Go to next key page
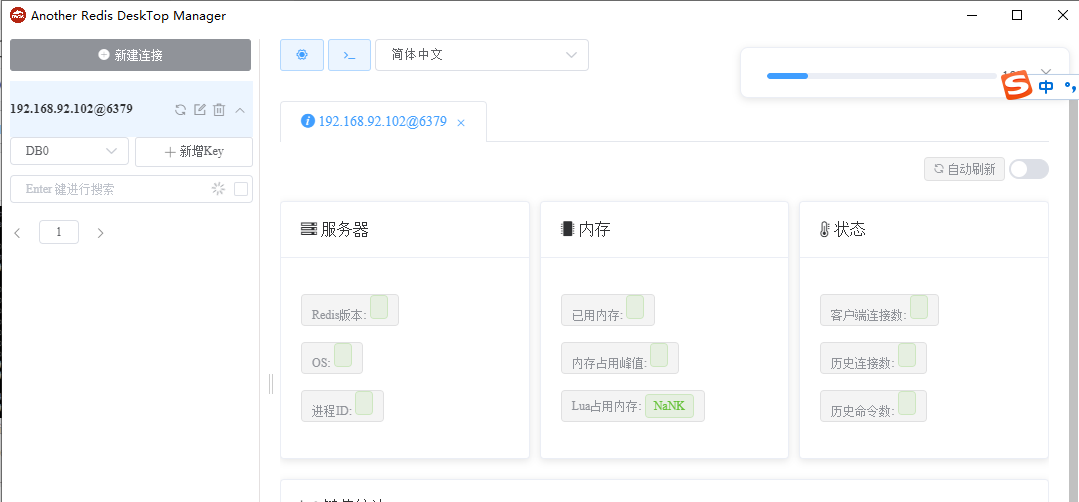This screenshot has height=502, width=1079. tap(100, 233)
